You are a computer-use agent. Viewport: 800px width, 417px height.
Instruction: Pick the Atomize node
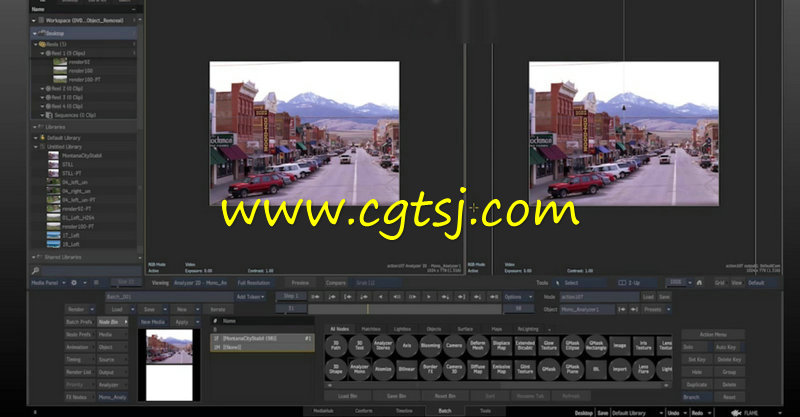point(383,369)
